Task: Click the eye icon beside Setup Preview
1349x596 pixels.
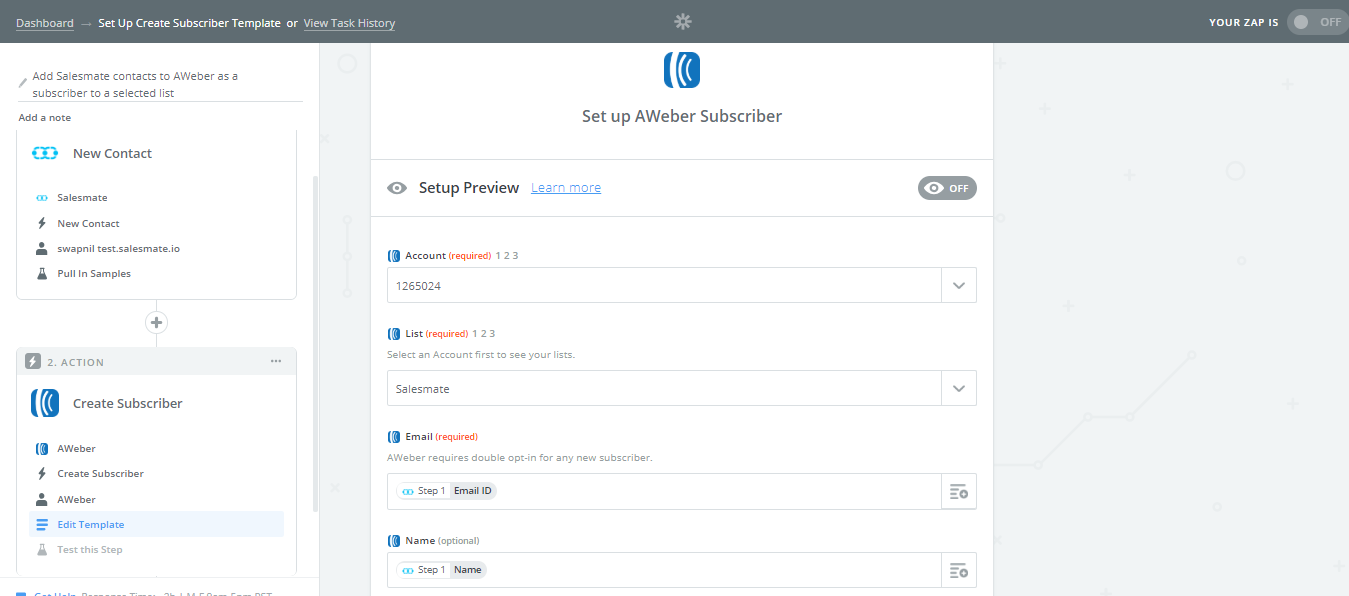Action: point(397,187)
